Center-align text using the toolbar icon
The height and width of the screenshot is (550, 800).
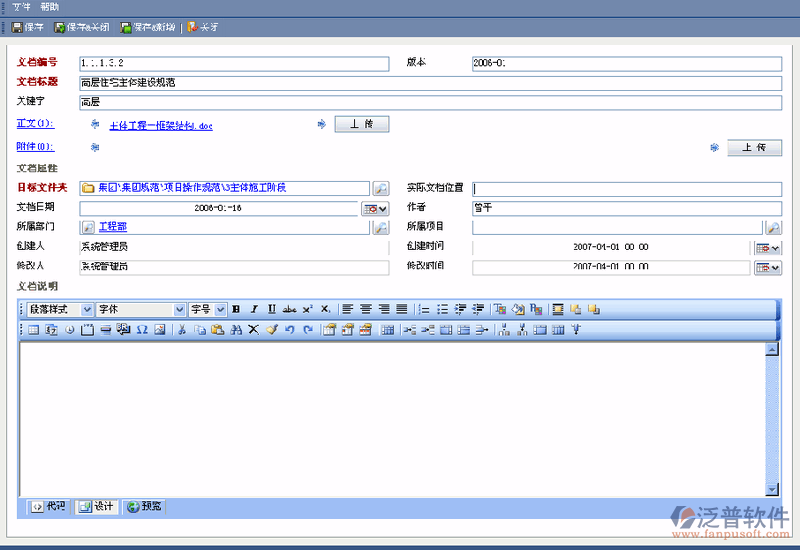click(x=366, y=309)
